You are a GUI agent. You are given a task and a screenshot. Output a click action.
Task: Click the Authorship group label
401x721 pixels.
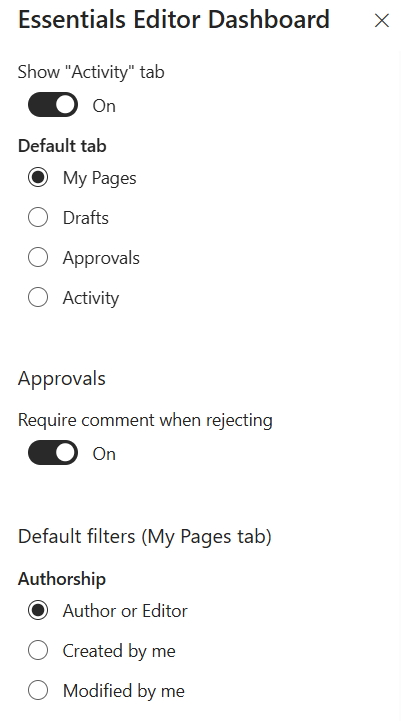62,578
